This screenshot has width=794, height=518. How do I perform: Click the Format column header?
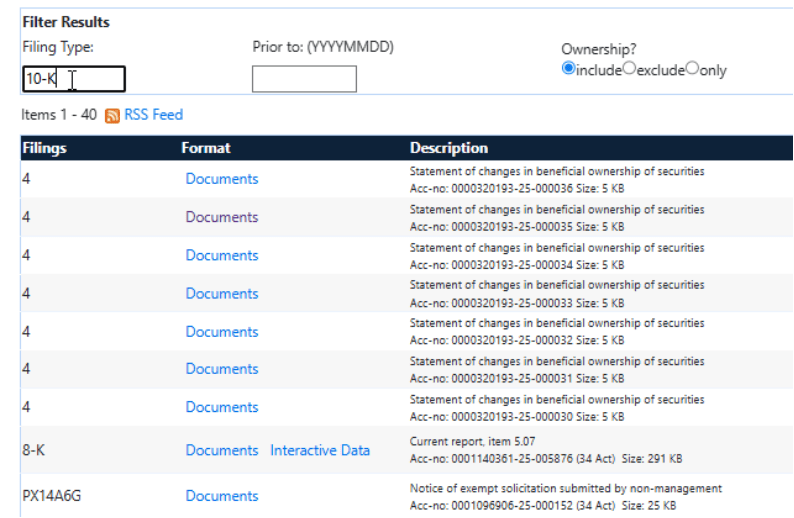tap(205, 148)
